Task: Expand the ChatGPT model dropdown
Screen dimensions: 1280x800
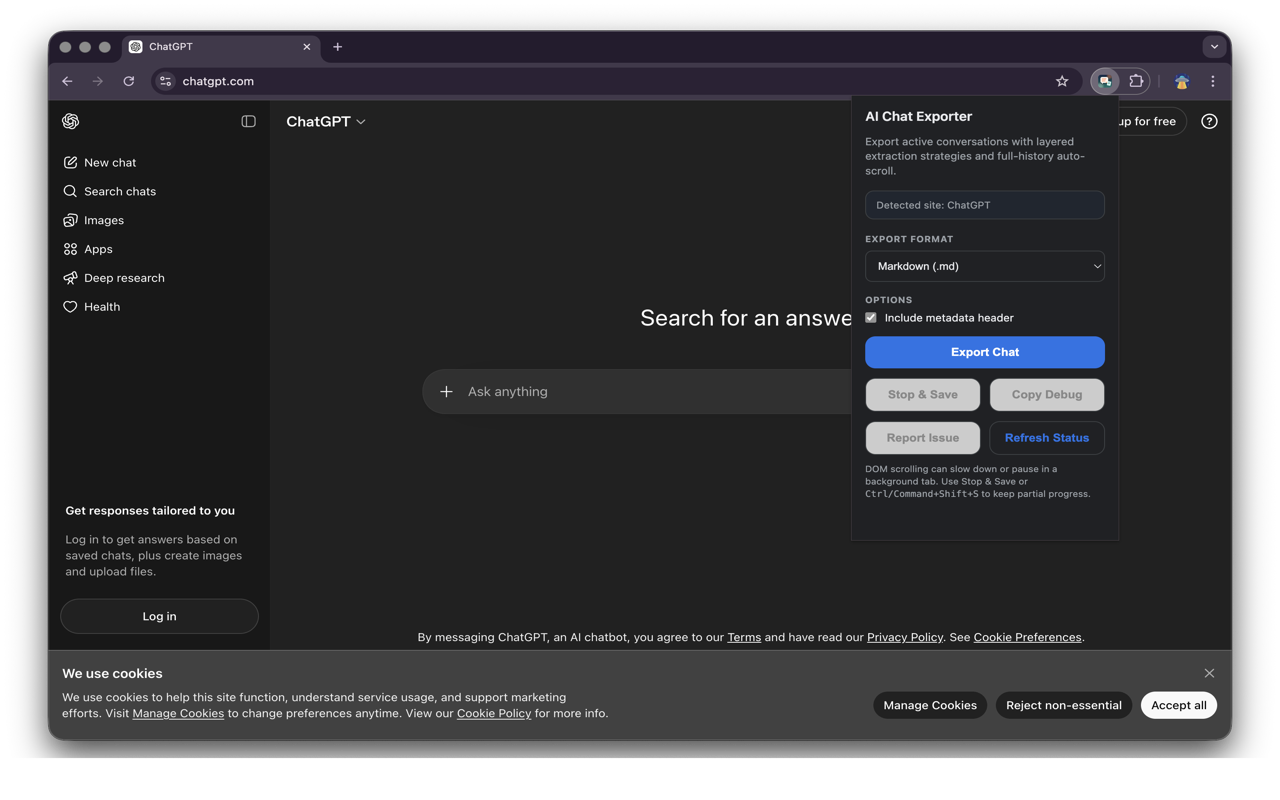Action: 326,121
